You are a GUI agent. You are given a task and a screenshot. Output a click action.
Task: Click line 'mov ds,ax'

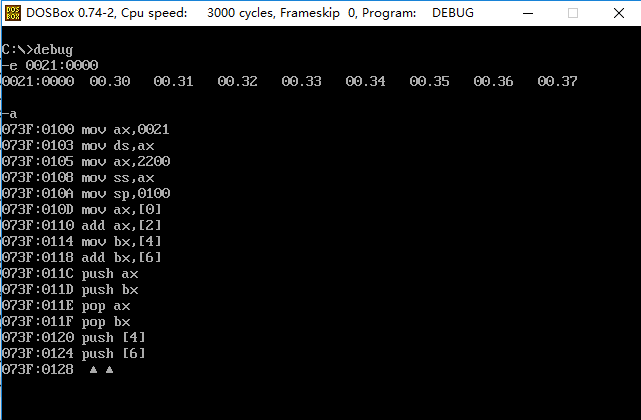[78, 146]
